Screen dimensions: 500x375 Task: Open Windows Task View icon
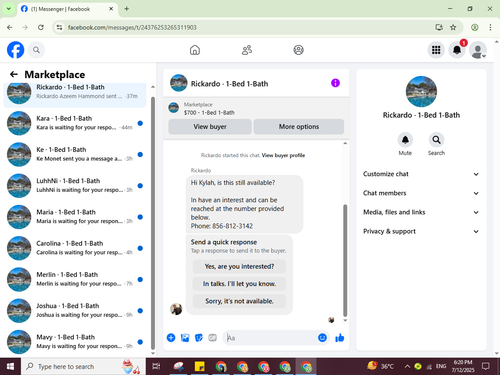(156, 366)
